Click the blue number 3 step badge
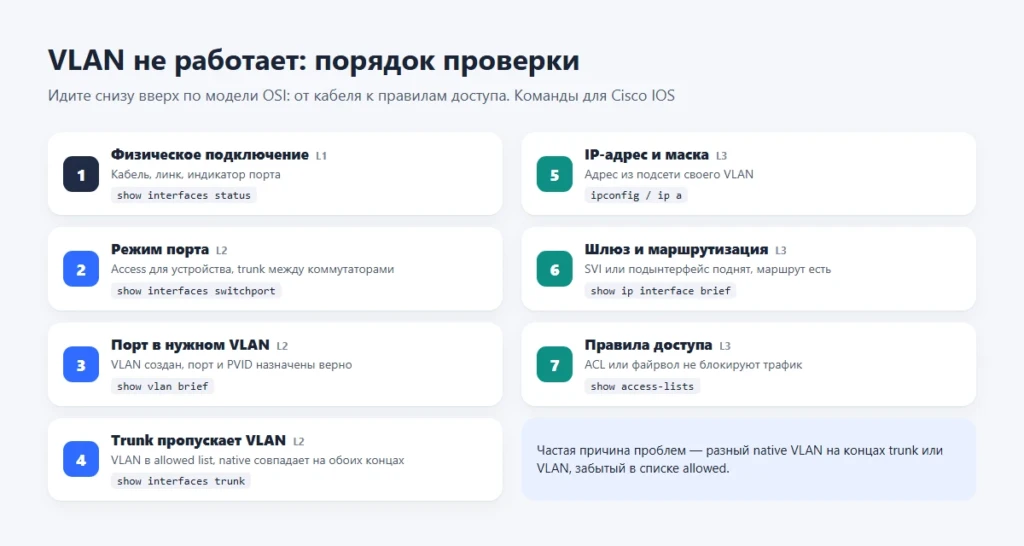Screen dimensions: 1024x546 pyautogui.click(x=81, y=364)
